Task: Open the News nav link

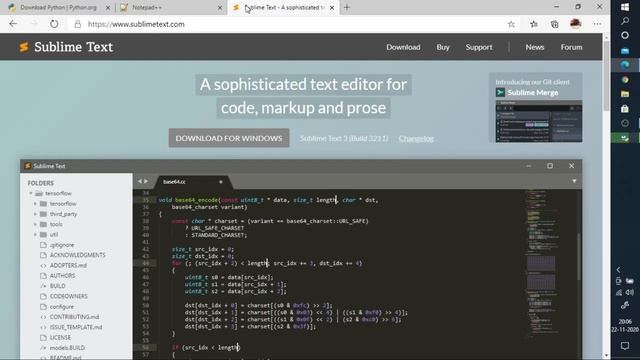Action: click(x=535, y=47)
